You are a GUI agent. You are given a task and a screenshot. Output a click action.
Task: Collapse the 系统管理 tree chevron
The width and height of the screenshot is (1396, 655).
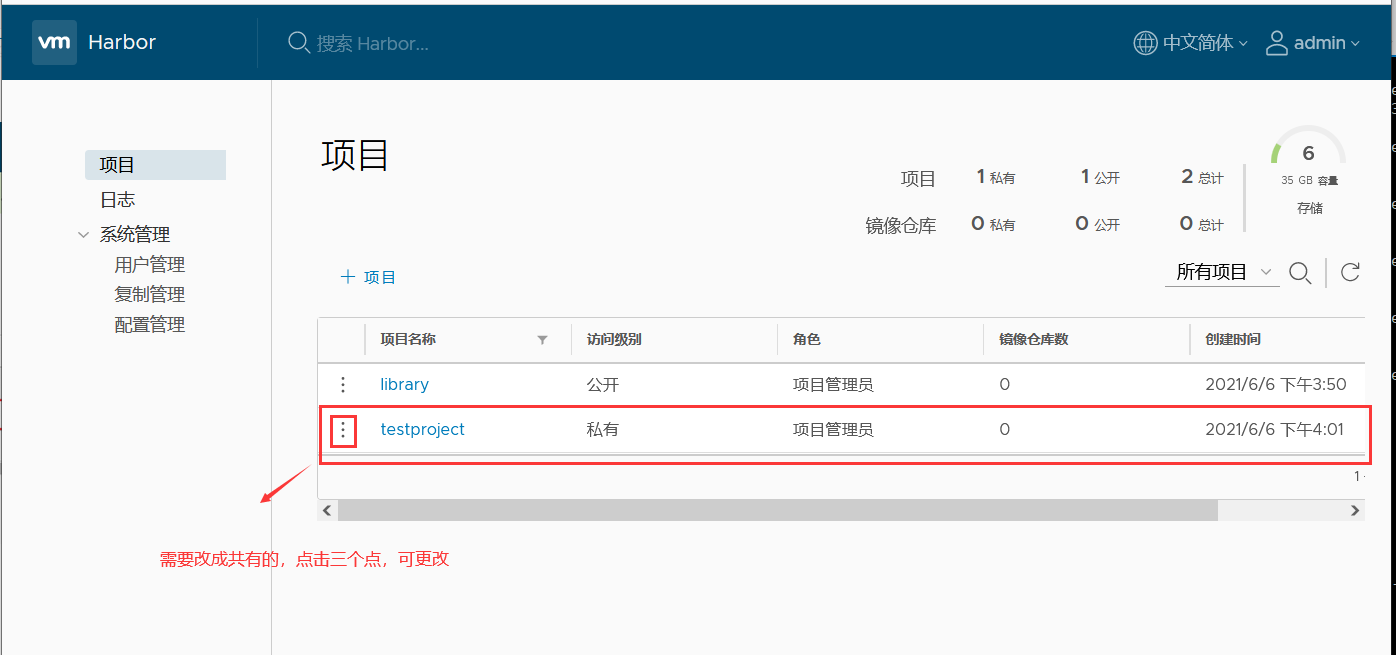coord(83,235)
